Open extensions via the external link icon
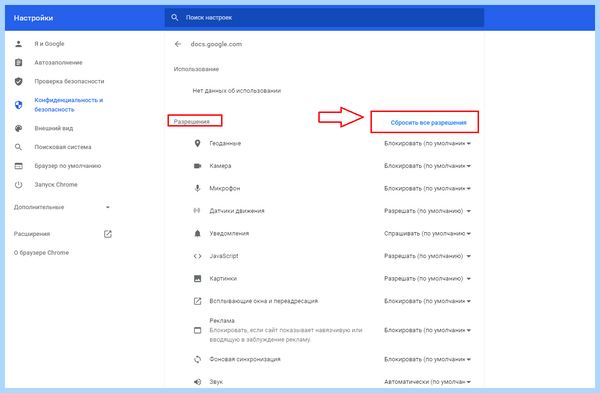Image resolution: width=600 pixels, height=393 pixels. pos(108,234)
